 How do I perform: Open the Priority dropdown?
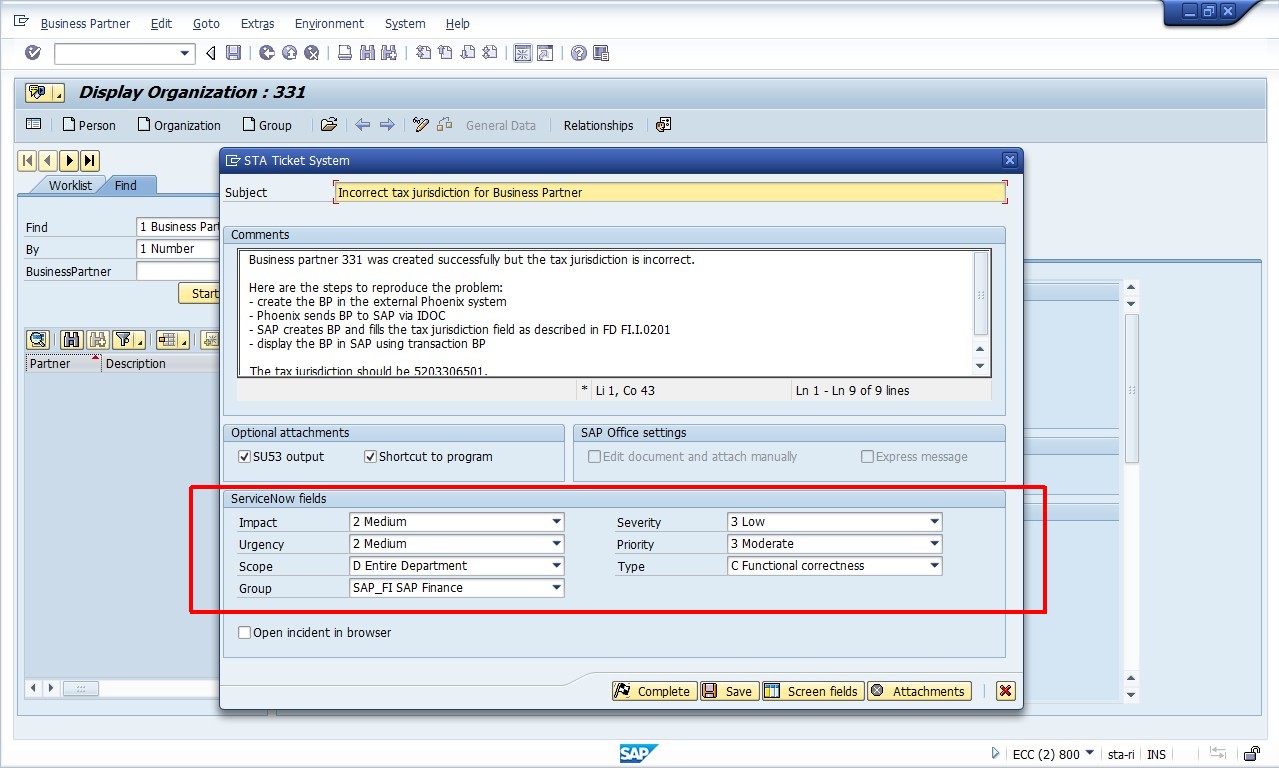[x=934, y=544]
